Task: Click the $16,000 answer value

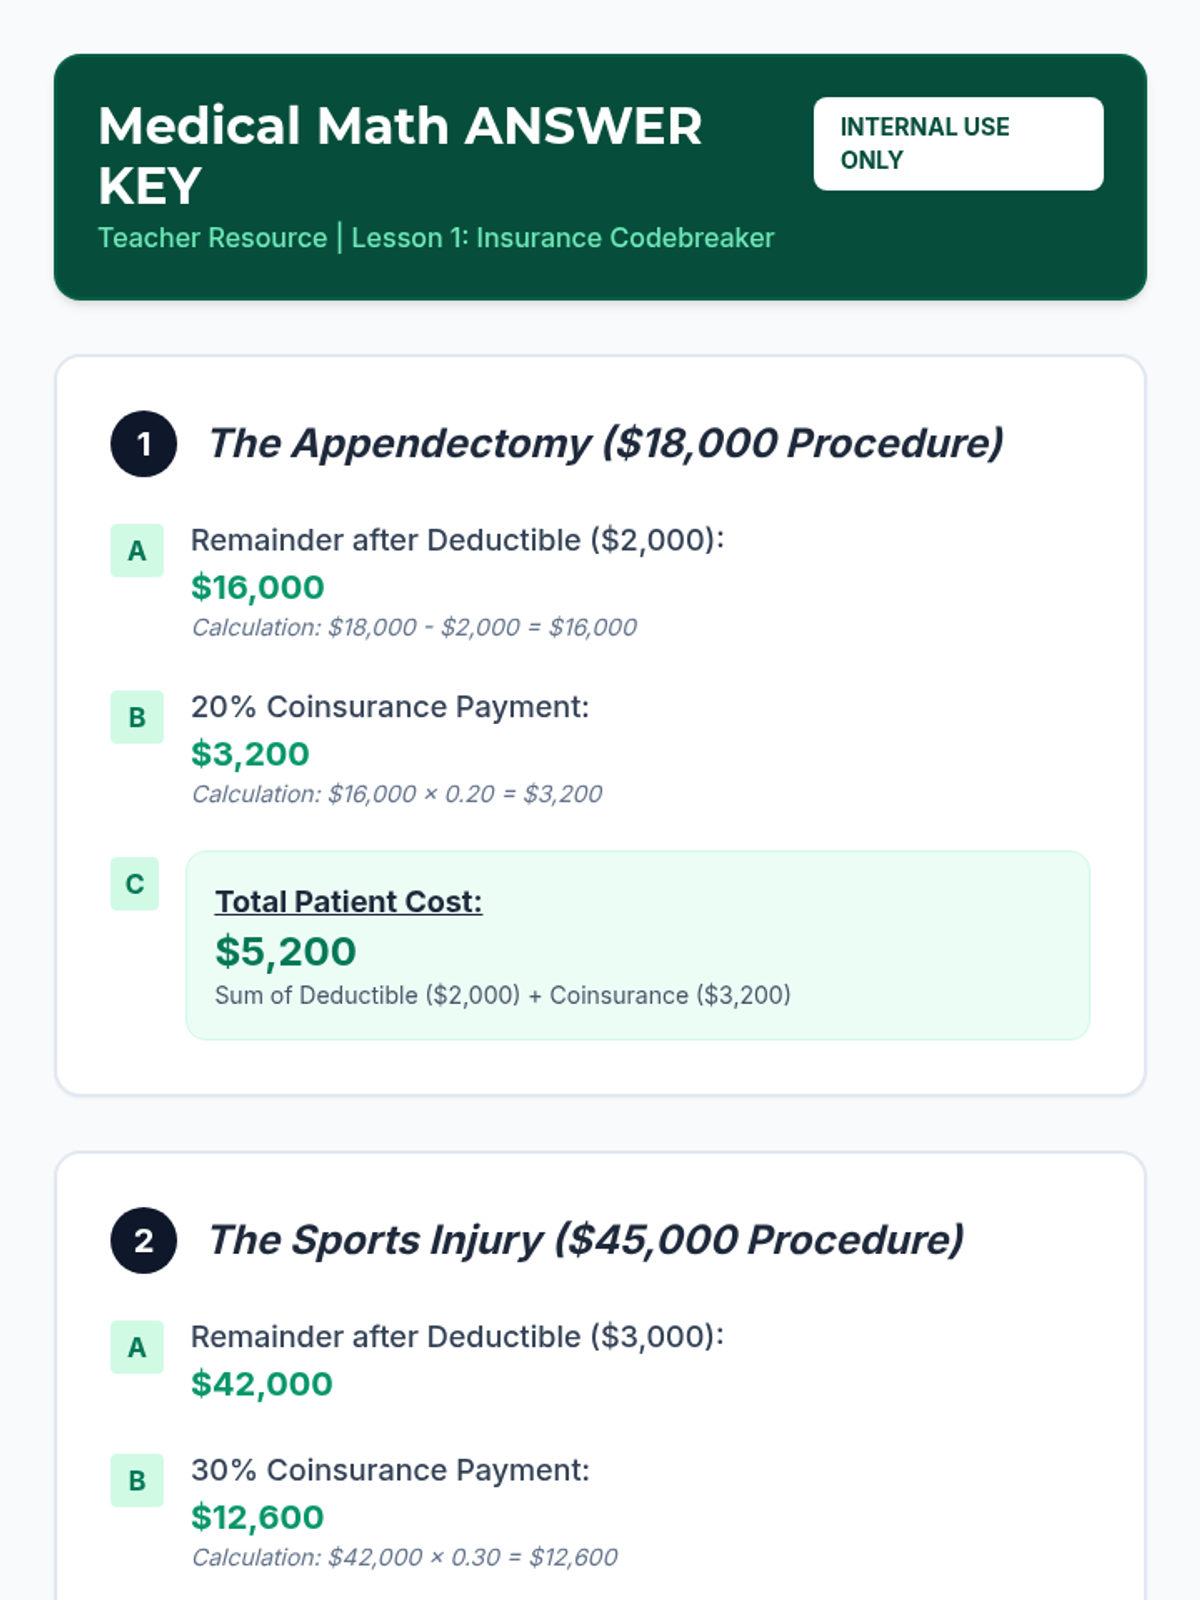Action: (258, 587)
